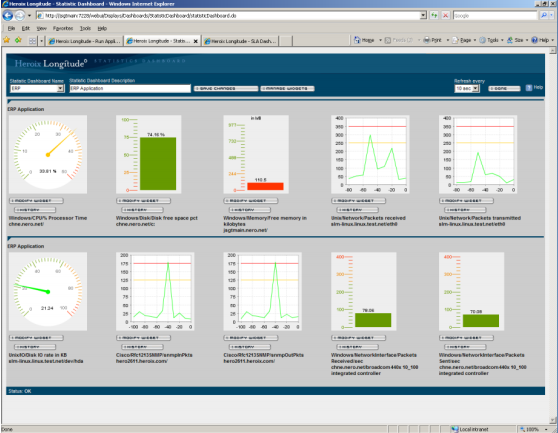Open the Quick Tabs list dropdown arrow

pos(41,41)
